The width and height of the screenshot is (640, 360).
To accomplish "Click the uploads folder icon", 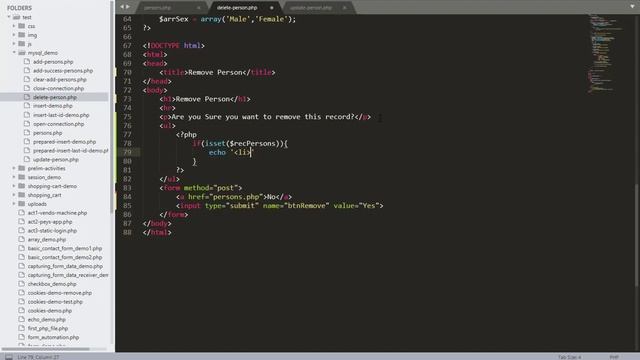I will (x=22, y=204).
